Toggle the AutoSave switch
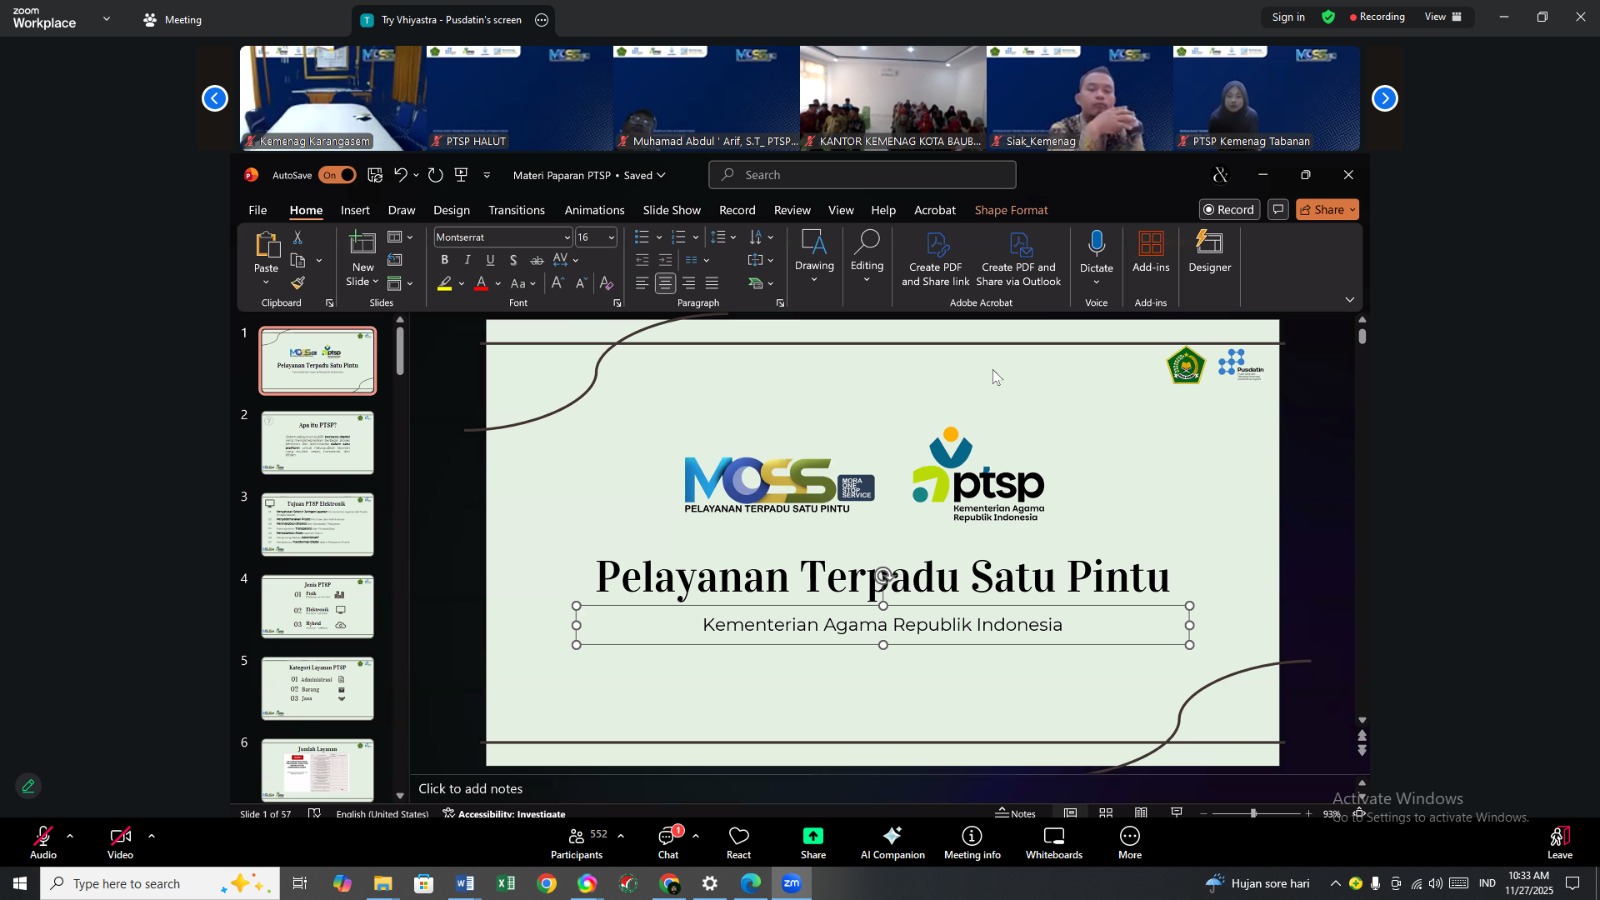 pos(337,175)
